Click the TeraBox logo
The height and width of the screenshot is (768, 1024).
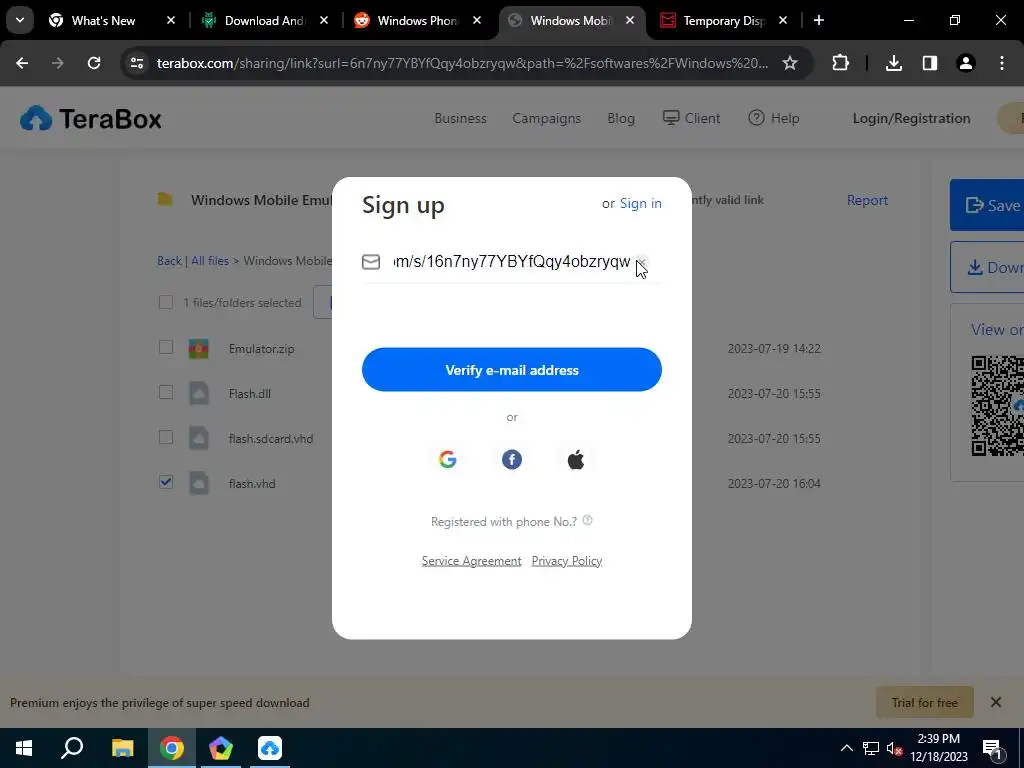(x=91, y=119)
